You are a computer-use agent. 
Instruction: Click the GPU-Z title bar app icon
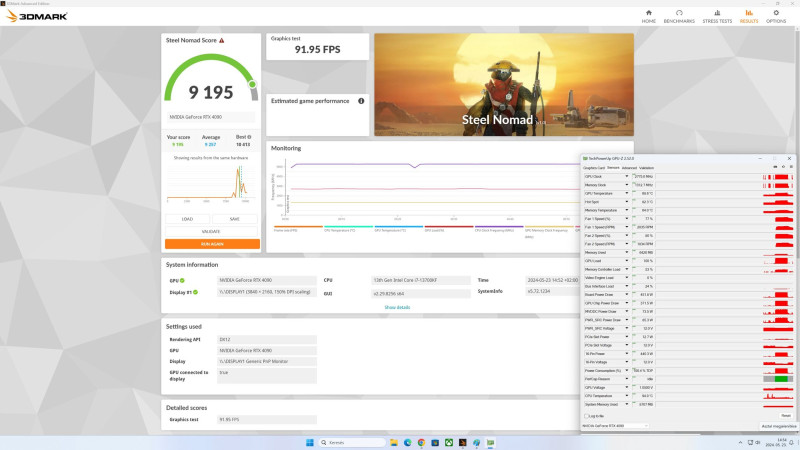pyautogui.click(x=585, y=159)
